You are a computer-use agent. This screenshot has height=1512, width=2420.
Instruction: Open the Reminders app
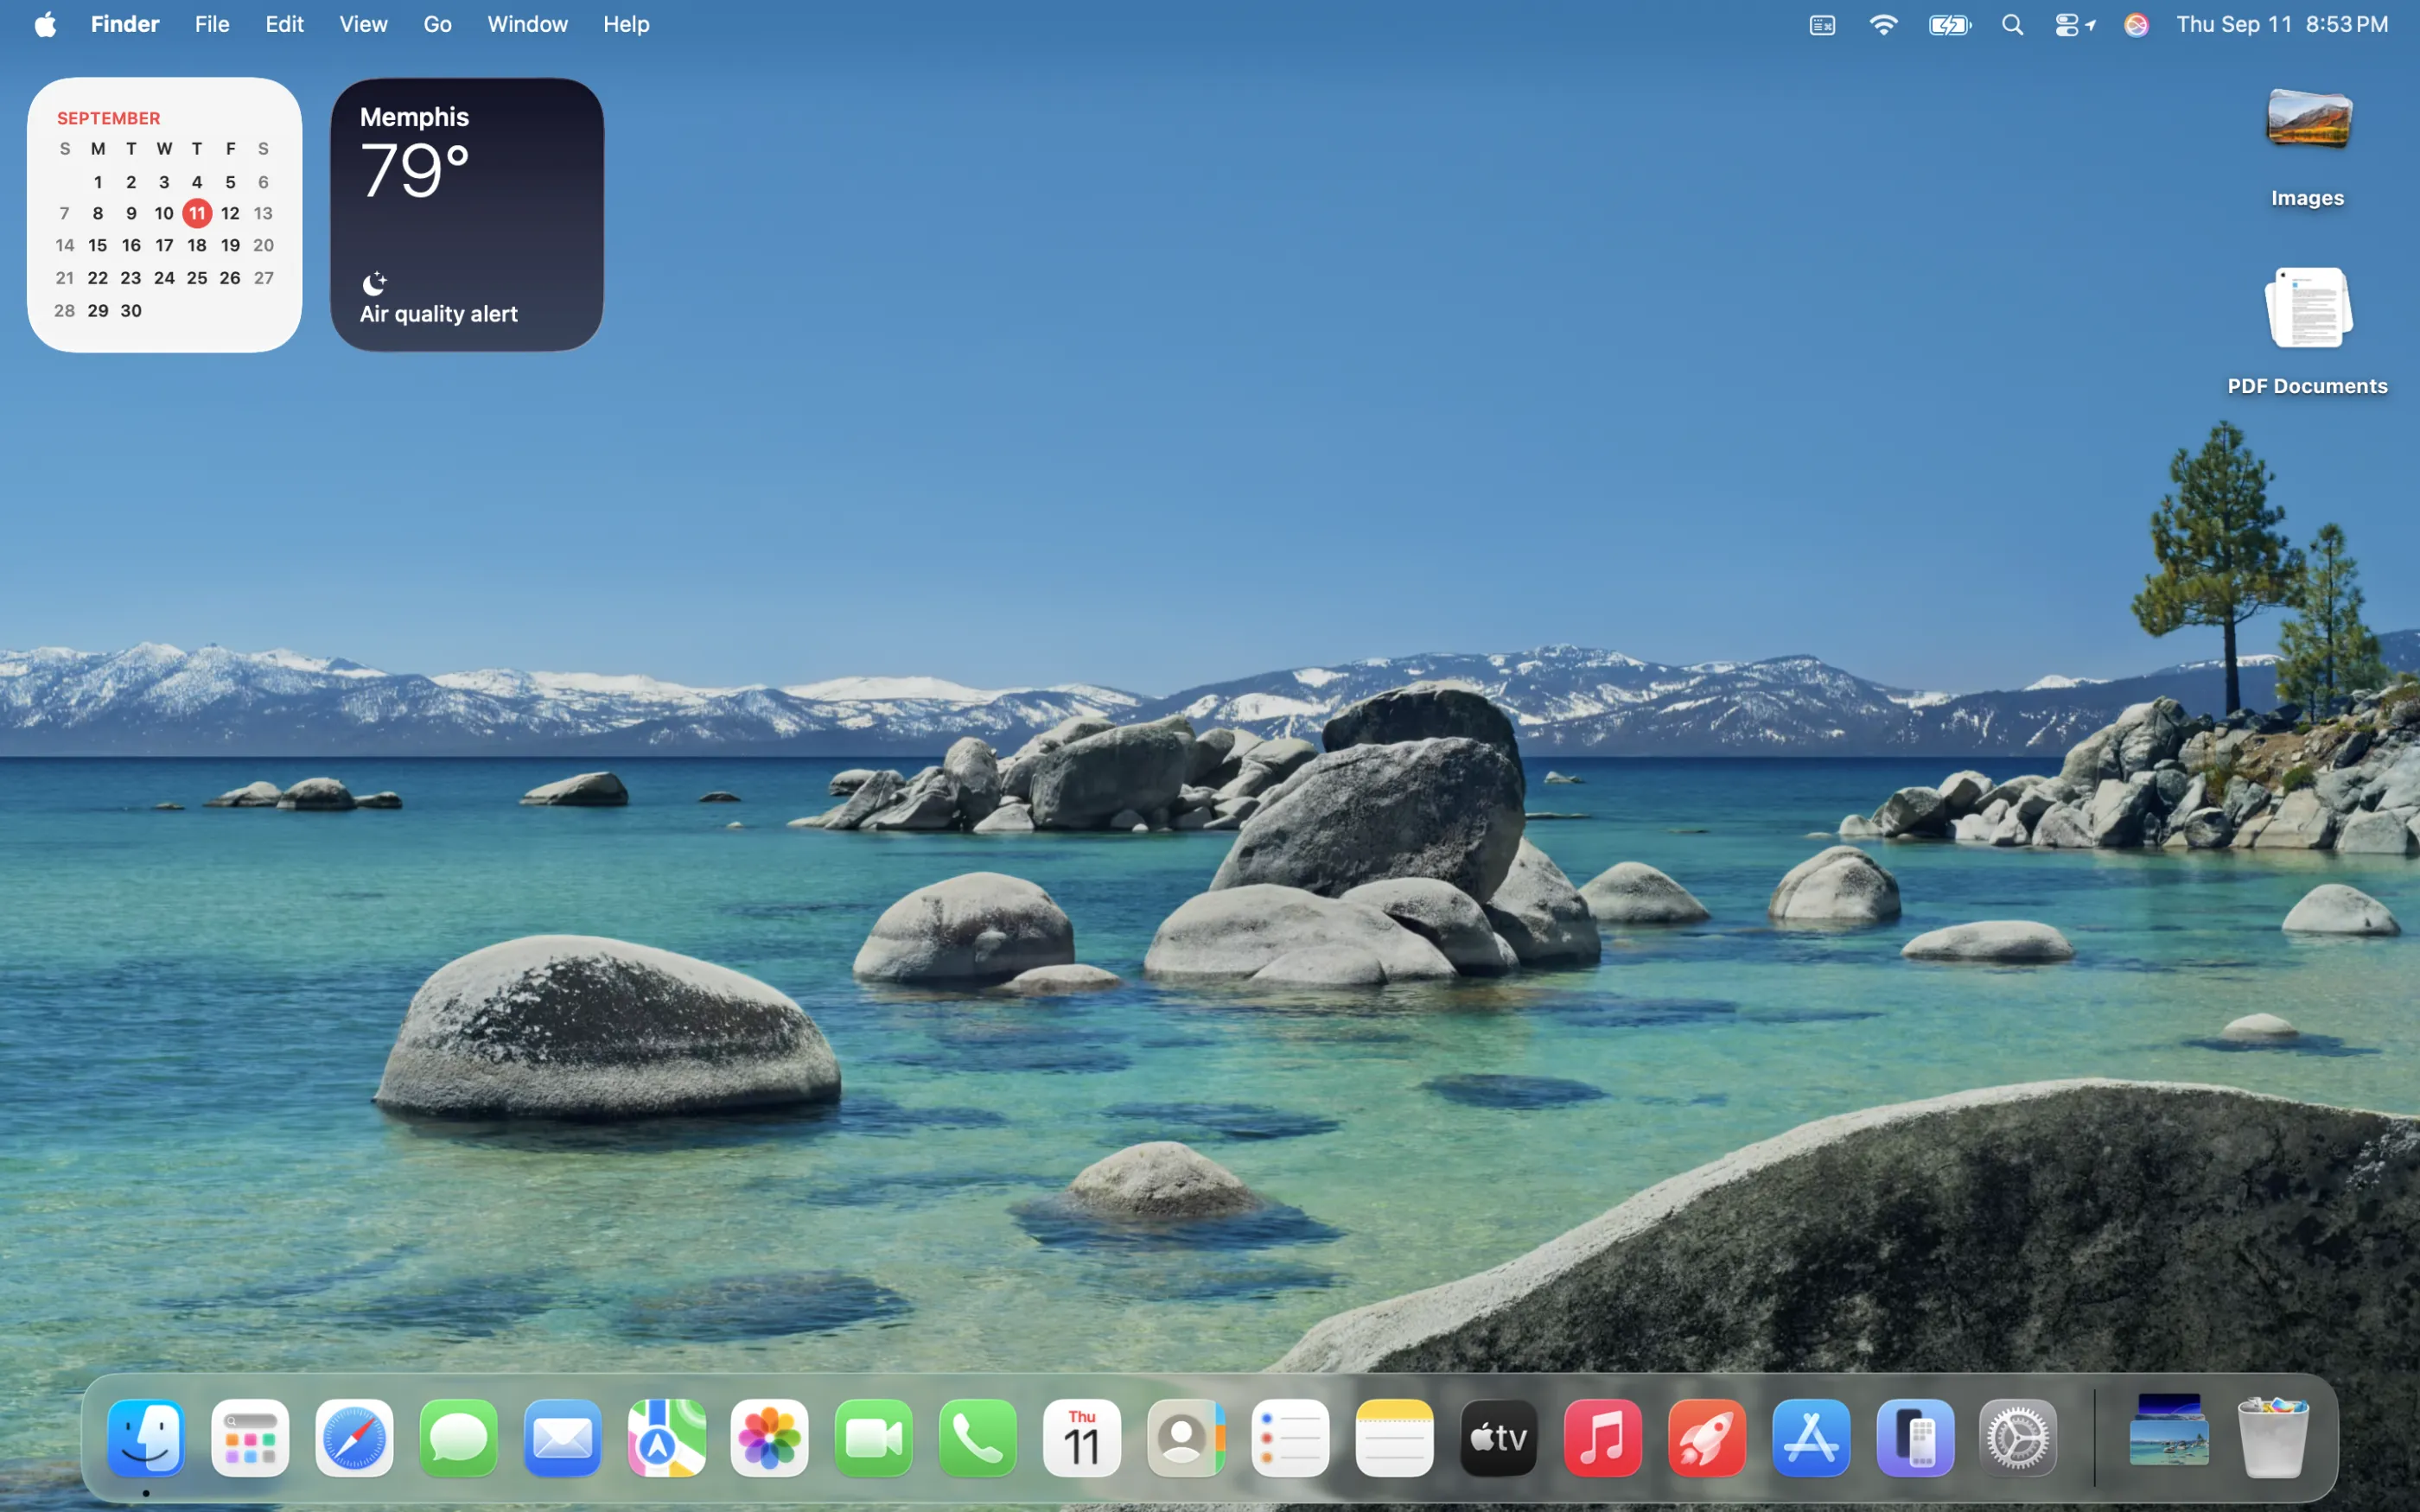[x=1289, y=1437]
